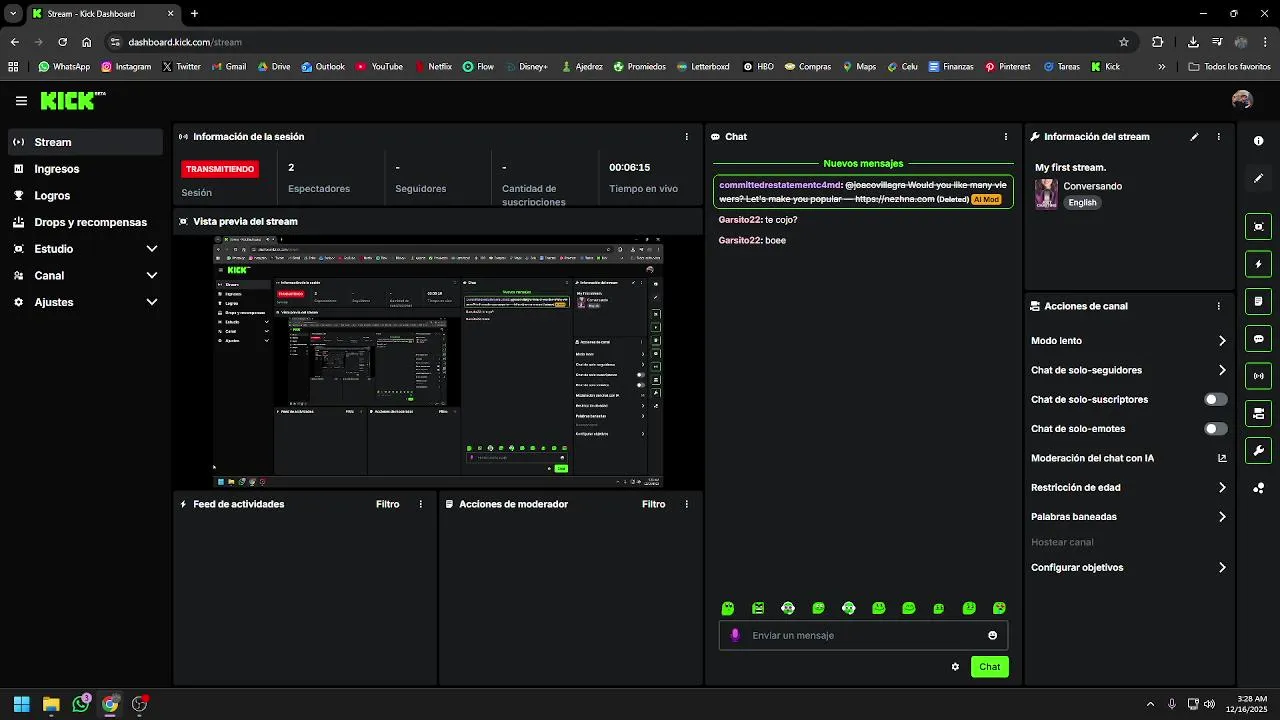This screenshot has height=720, width=1280.
Task: Click the purple microphone icon in message box
Action: coord(735,635)
